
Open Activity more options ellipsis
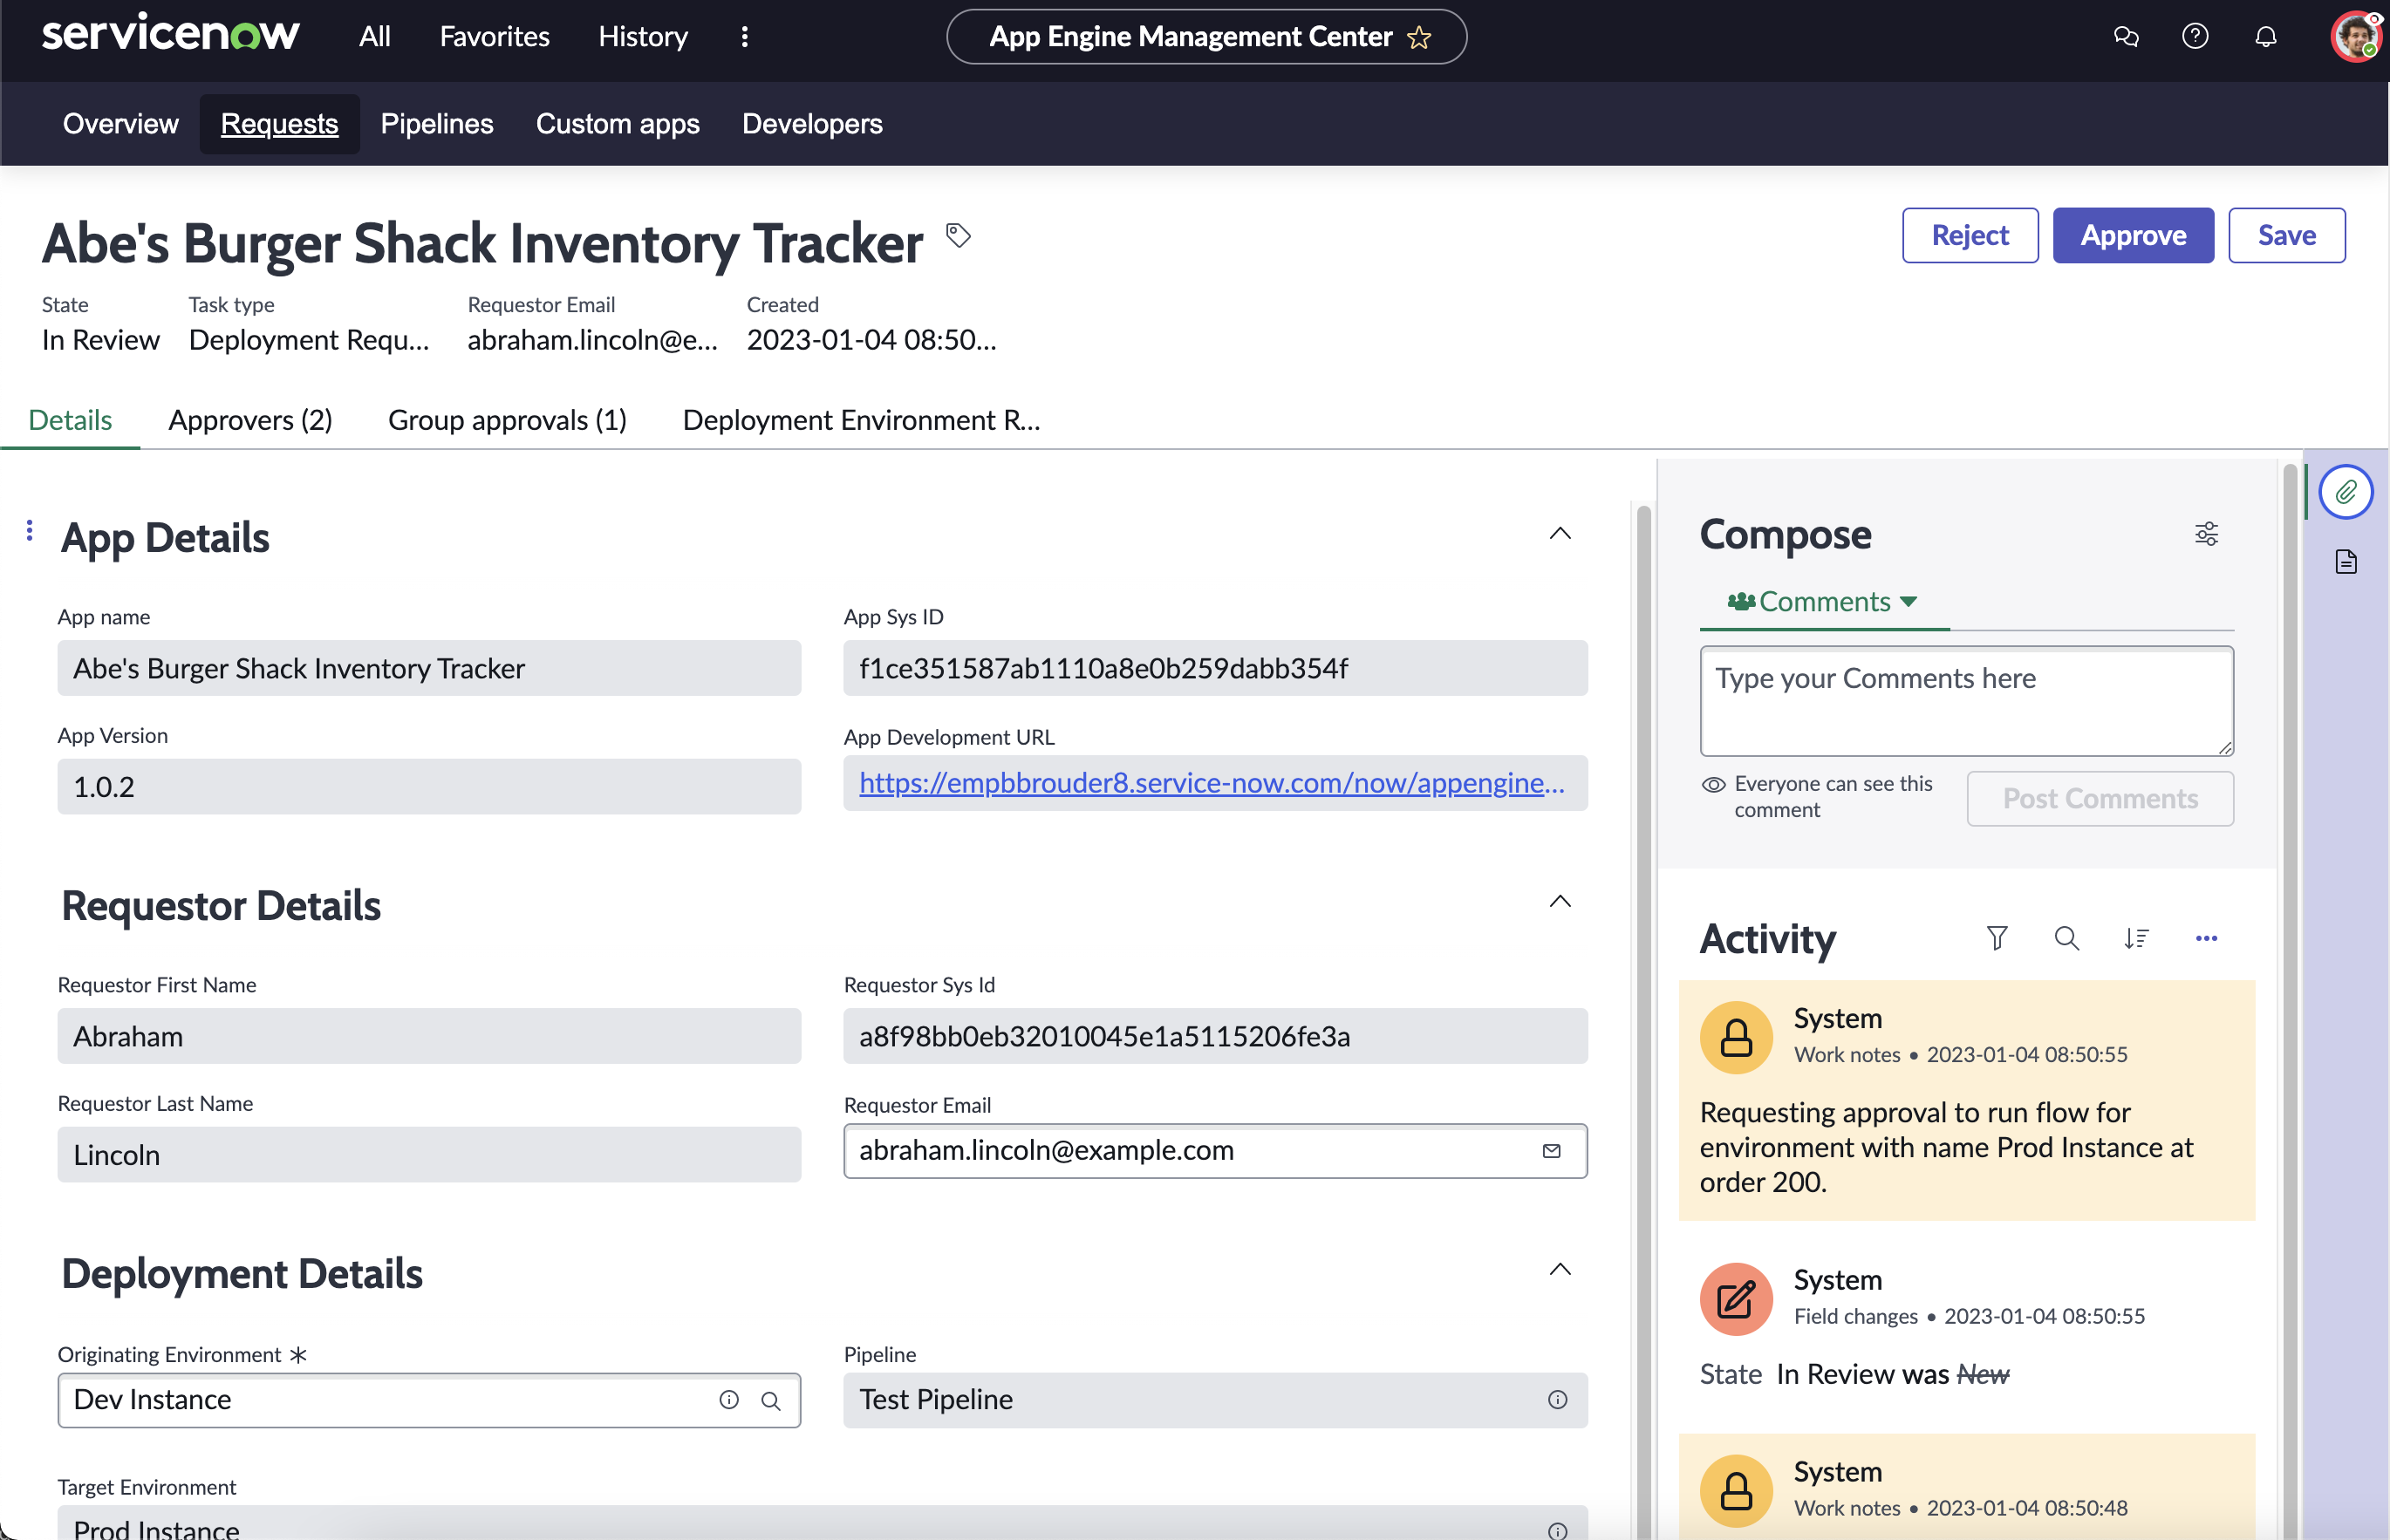[x=2206, y=938]
